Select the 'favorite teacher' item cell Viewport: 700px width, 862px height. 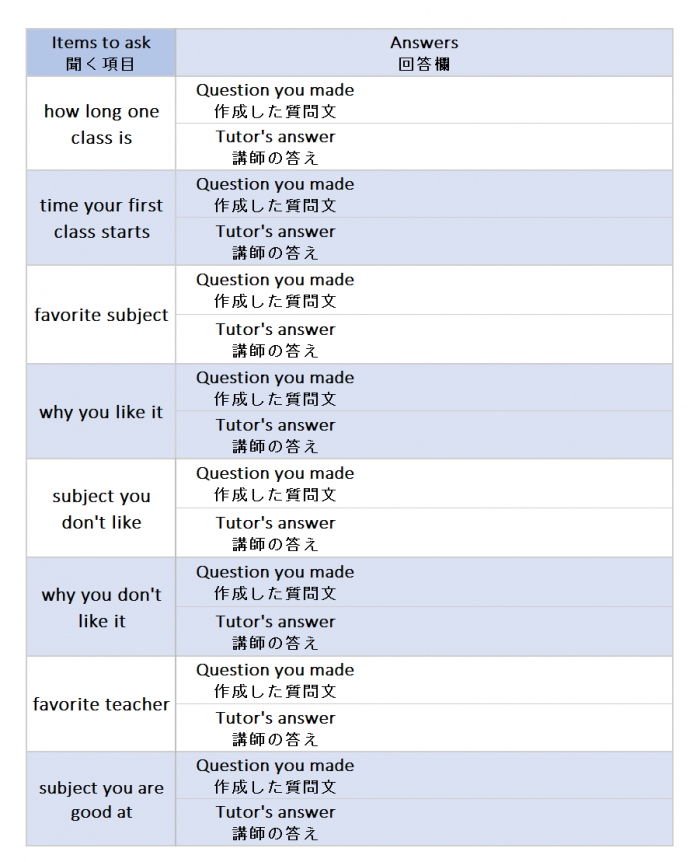(101, 704)
